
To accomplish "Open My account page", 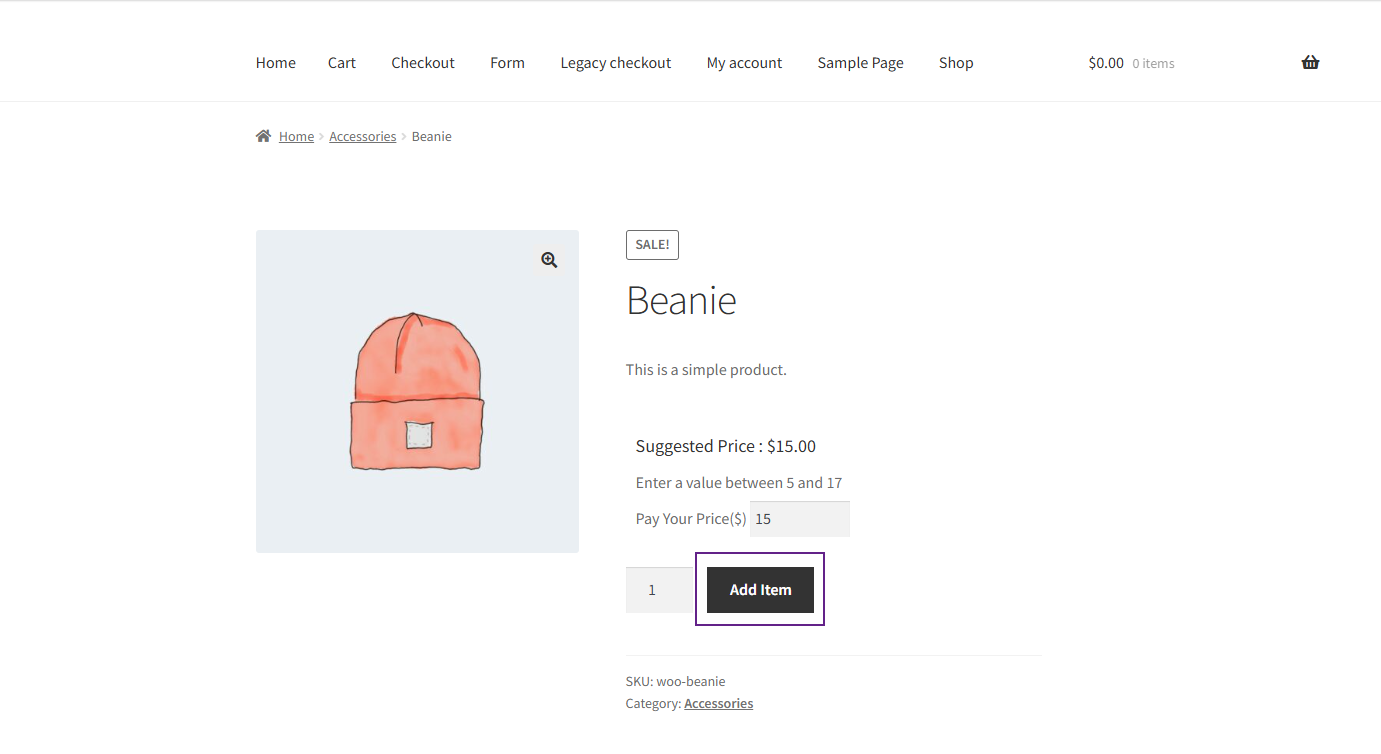I will 745,63.
